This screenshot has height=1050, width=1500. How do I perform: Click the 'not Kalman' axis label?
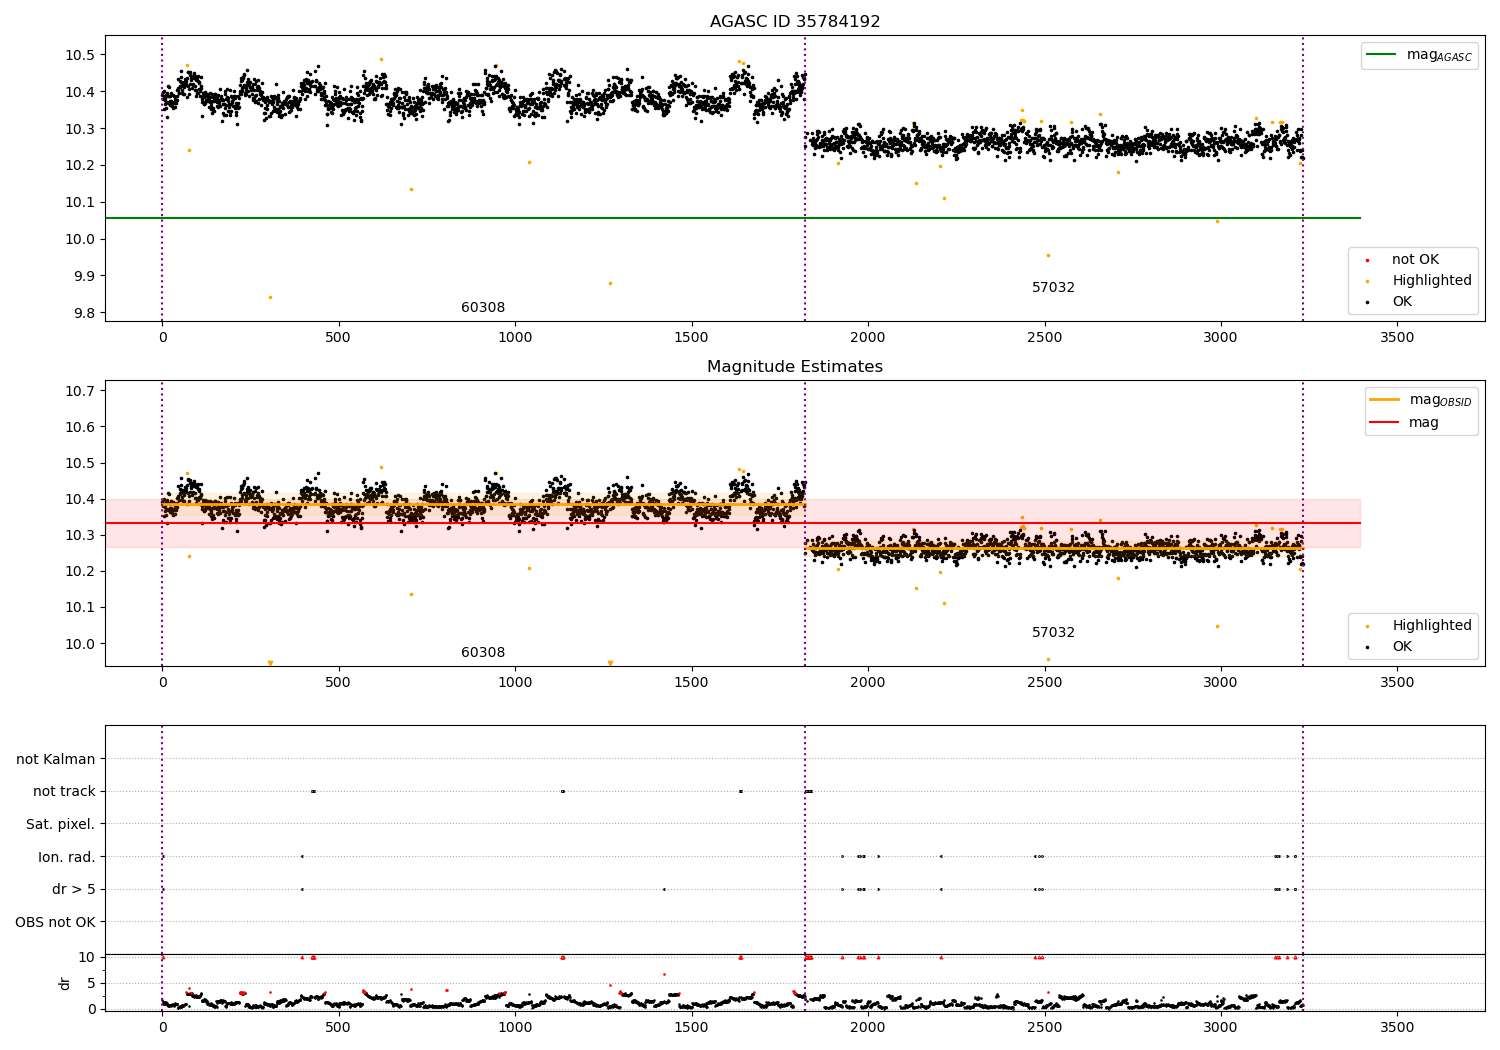pyautogui.click(x=56, y=760)
